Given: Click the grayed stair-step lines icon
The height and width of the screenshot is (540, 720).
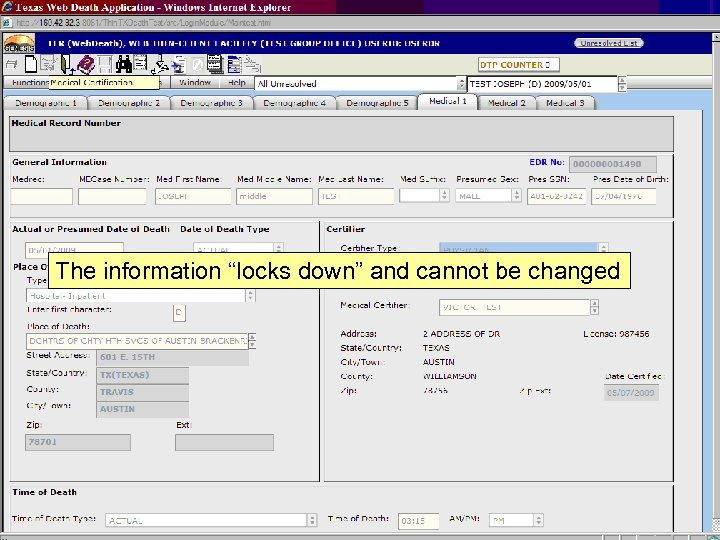Looking at the screenshot, I should [x=253, y=64].
